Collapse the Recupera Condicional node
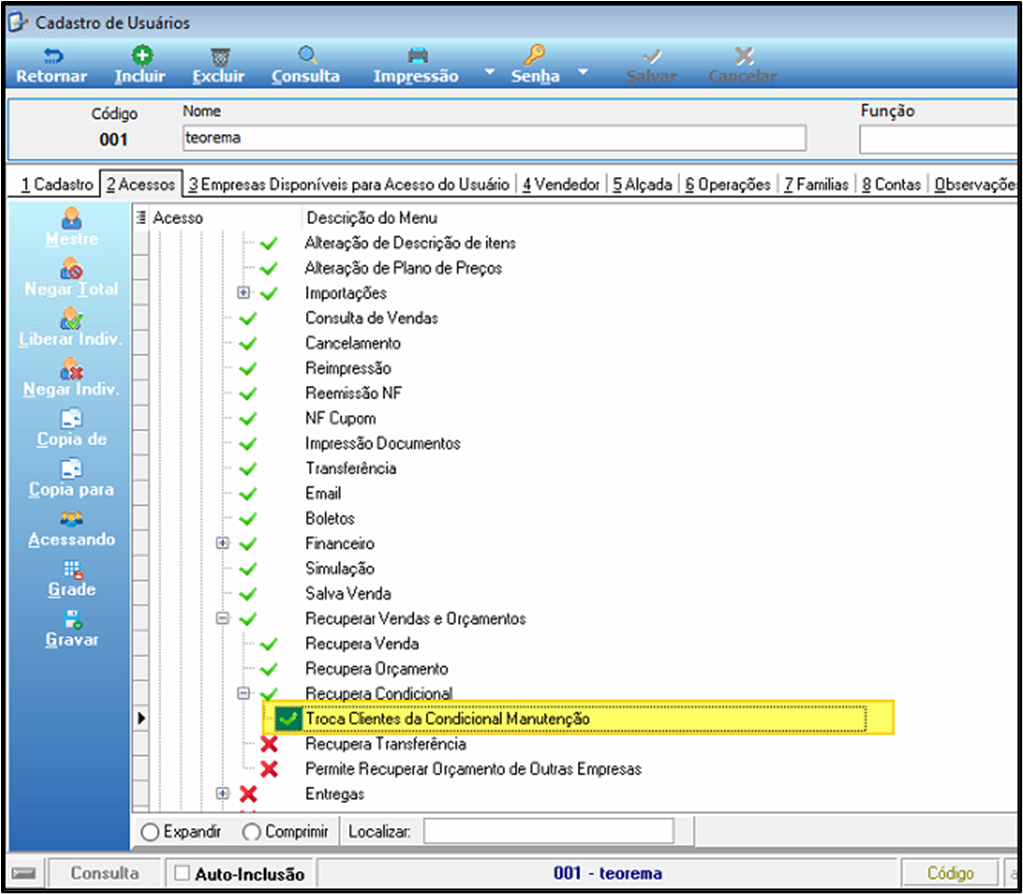Screen dimensions: 1023x894 click(243, 693)
